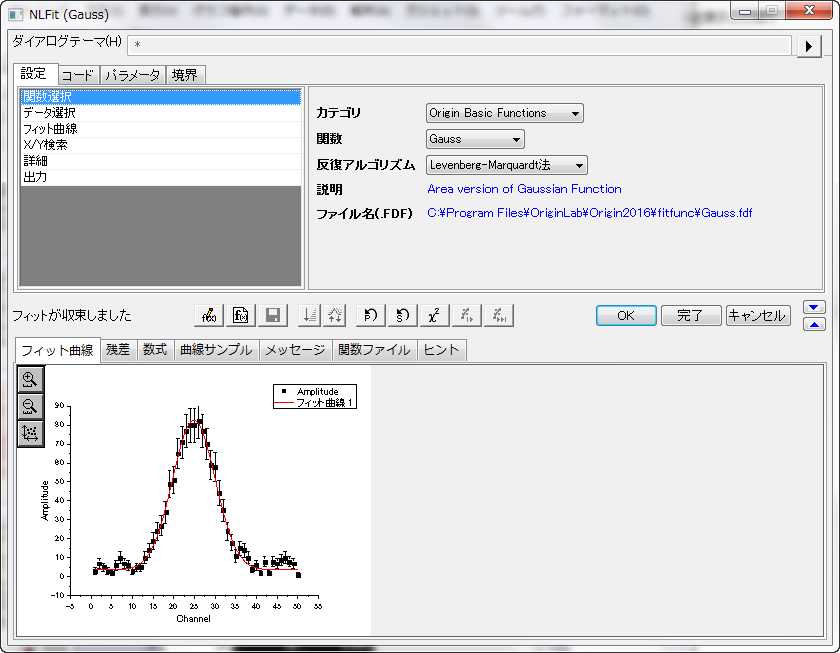This screenshot has height=653, width=840.
Task: Select the メッセージ tab
Action: tap(296, 350)
